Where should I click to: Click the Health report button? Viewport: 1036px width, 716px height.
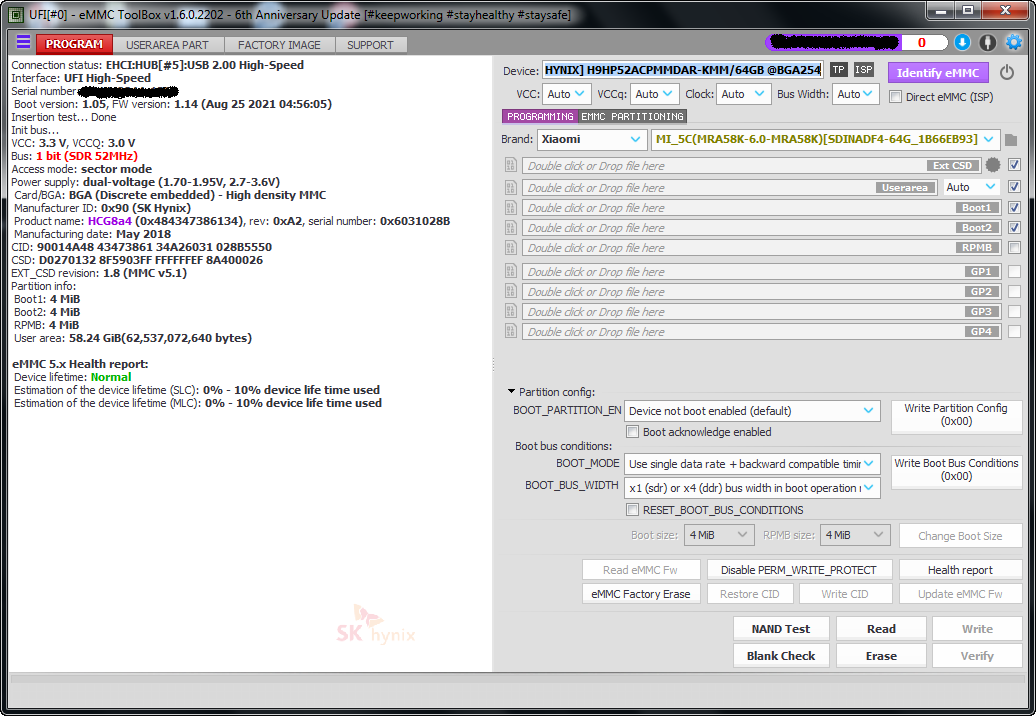pos(960,570)
